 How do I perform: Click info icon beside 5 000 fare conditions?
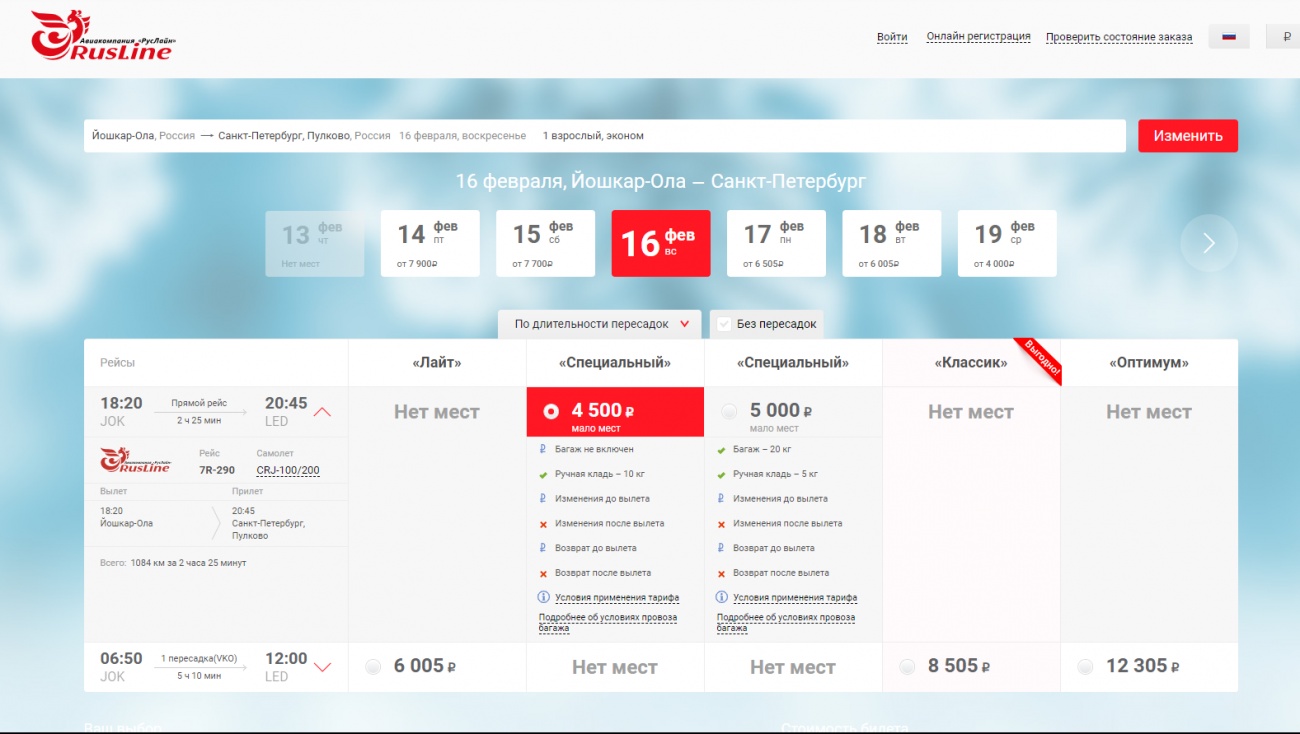click(722, 597)
